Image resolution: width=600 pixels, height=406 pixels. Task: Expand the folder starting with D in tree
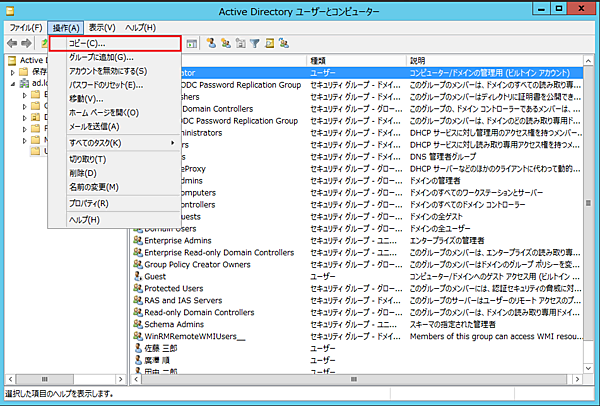coord(25,117)
